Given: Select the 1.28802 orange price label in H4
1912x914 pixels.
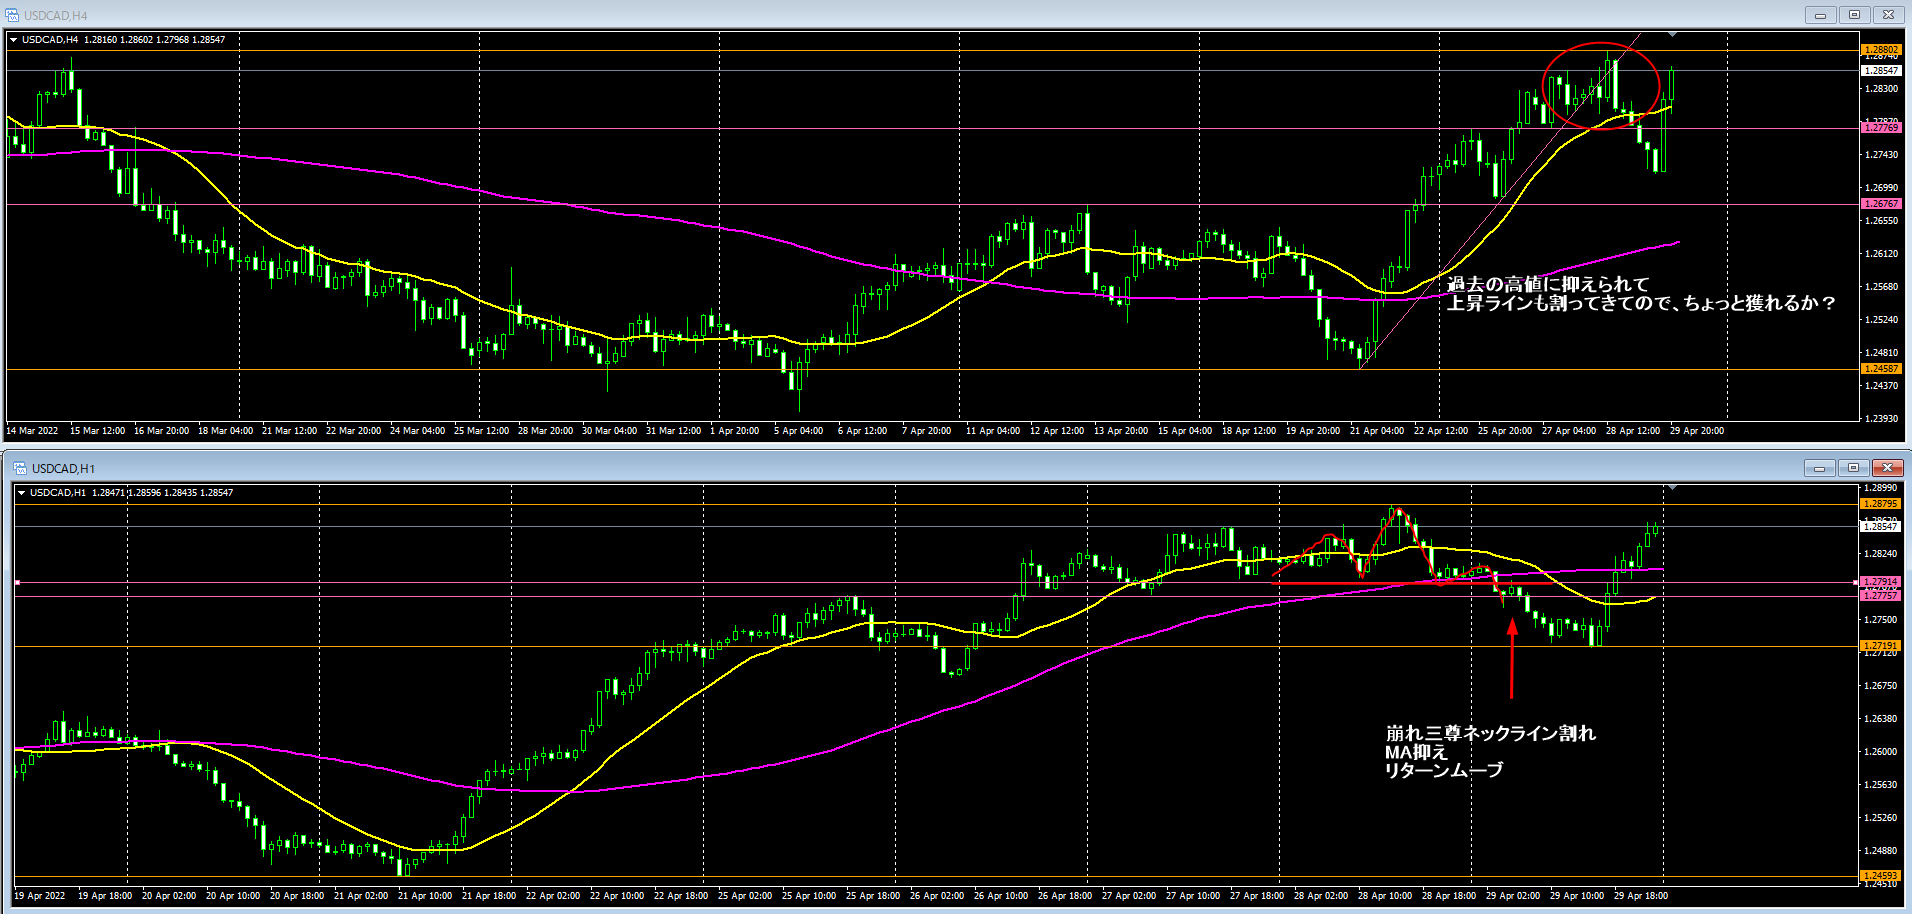Looking at the screenshot, I should click(x=1881, y=49).
